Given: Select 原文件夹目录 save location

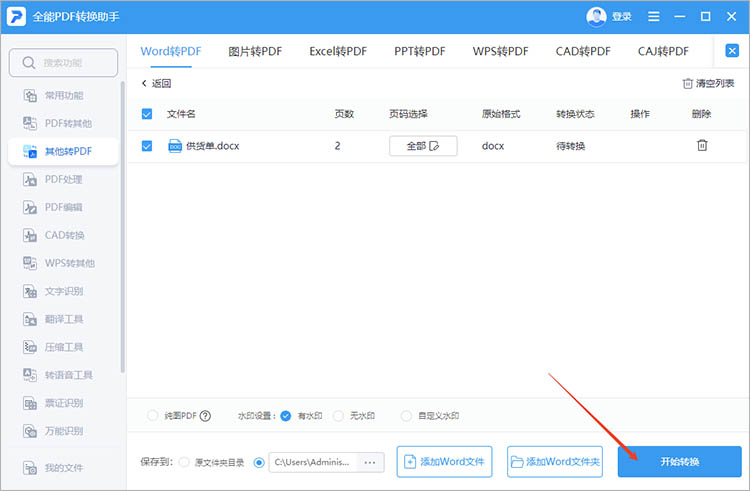Looking at the screenshot, I should (184, 462).
